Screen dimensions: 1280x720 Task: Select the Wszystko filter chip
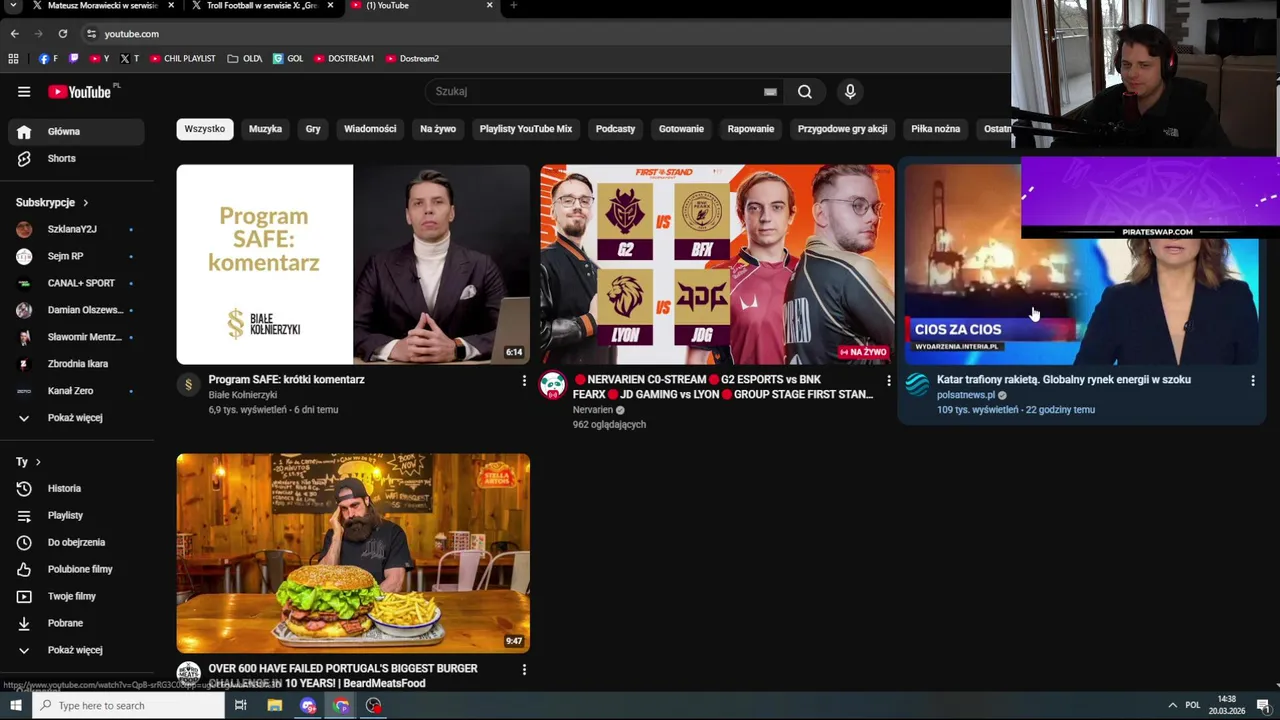[x=205, y=129]
